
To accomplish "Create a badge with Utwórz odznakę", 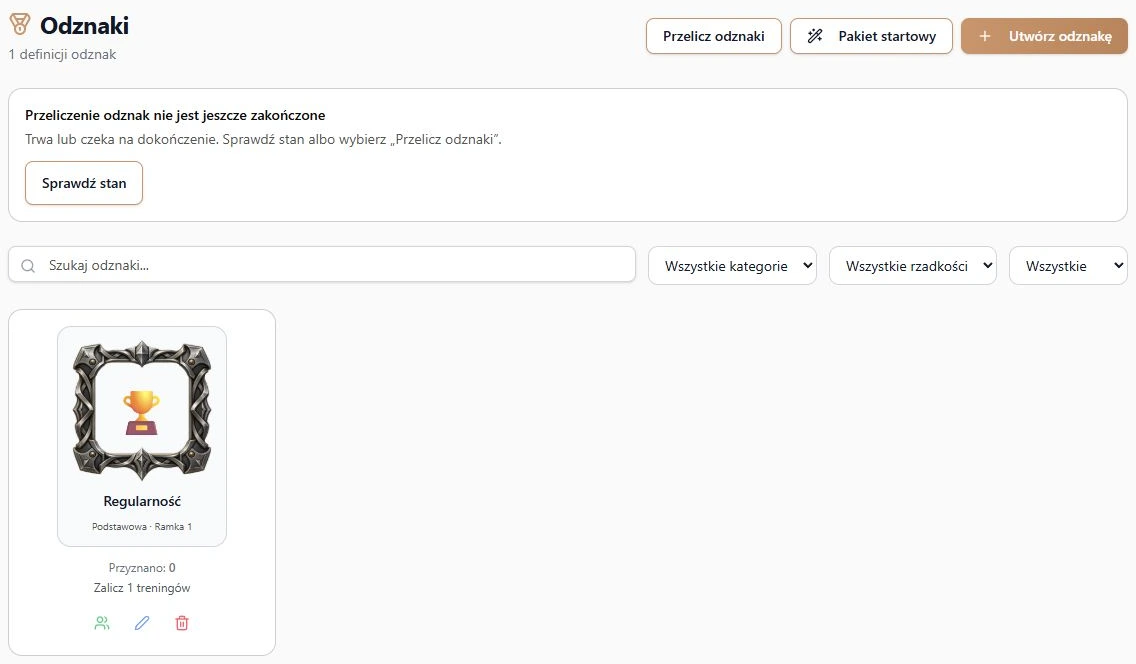I will click(x=1044, y=36).
